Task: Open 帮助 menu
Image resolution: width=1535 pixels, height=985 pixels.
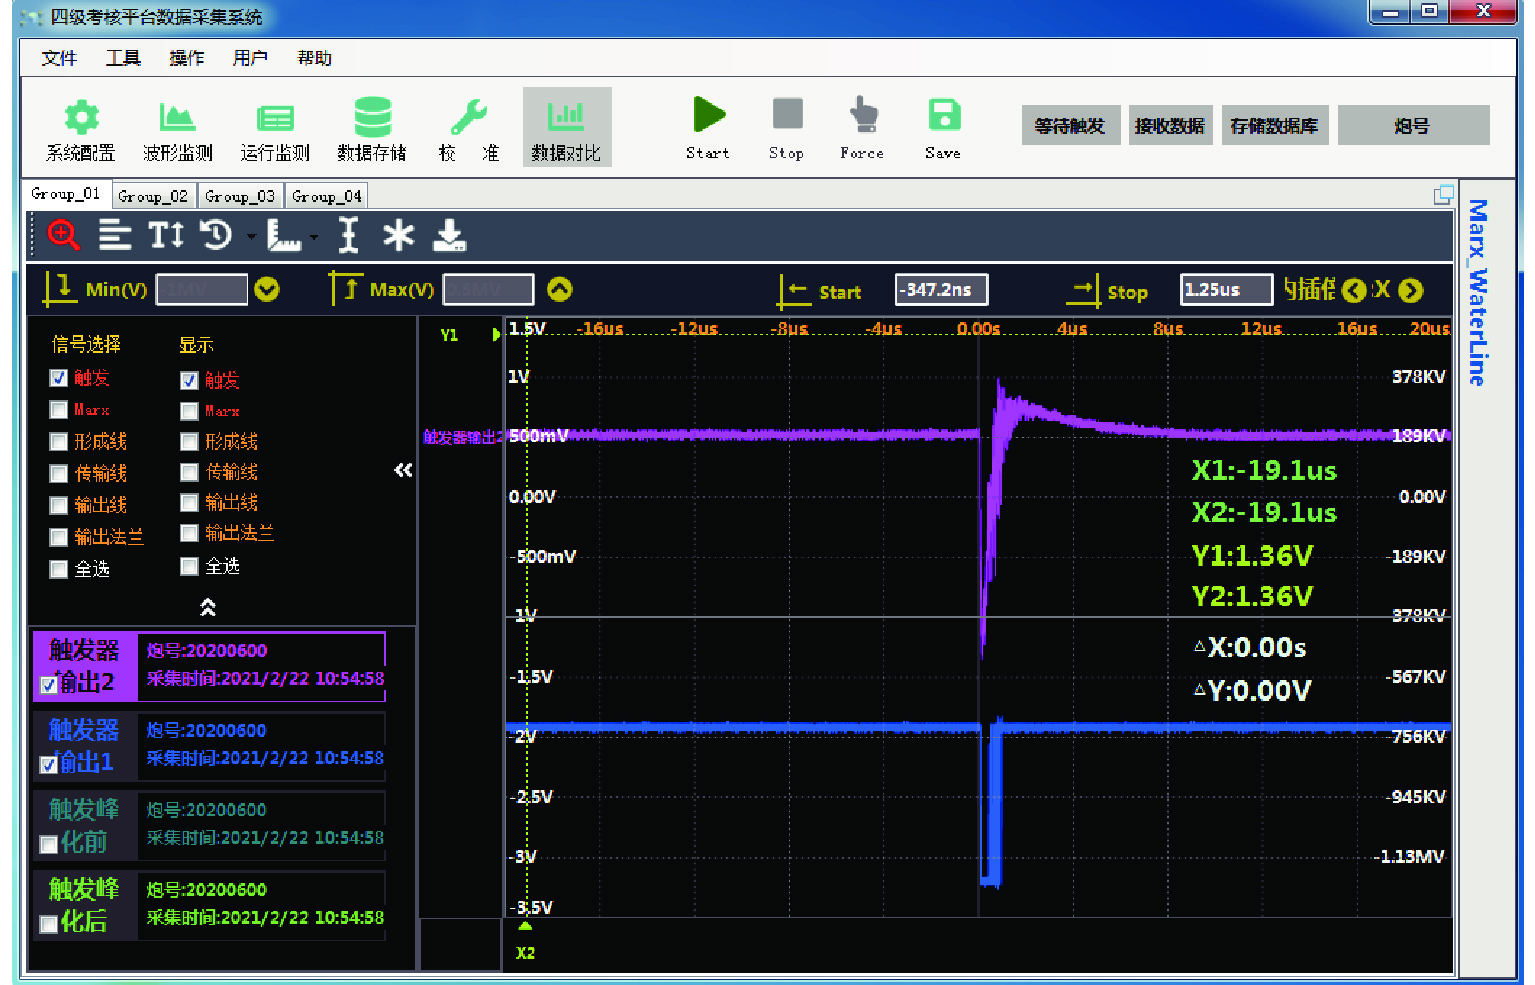Action: tap(314, 58)
